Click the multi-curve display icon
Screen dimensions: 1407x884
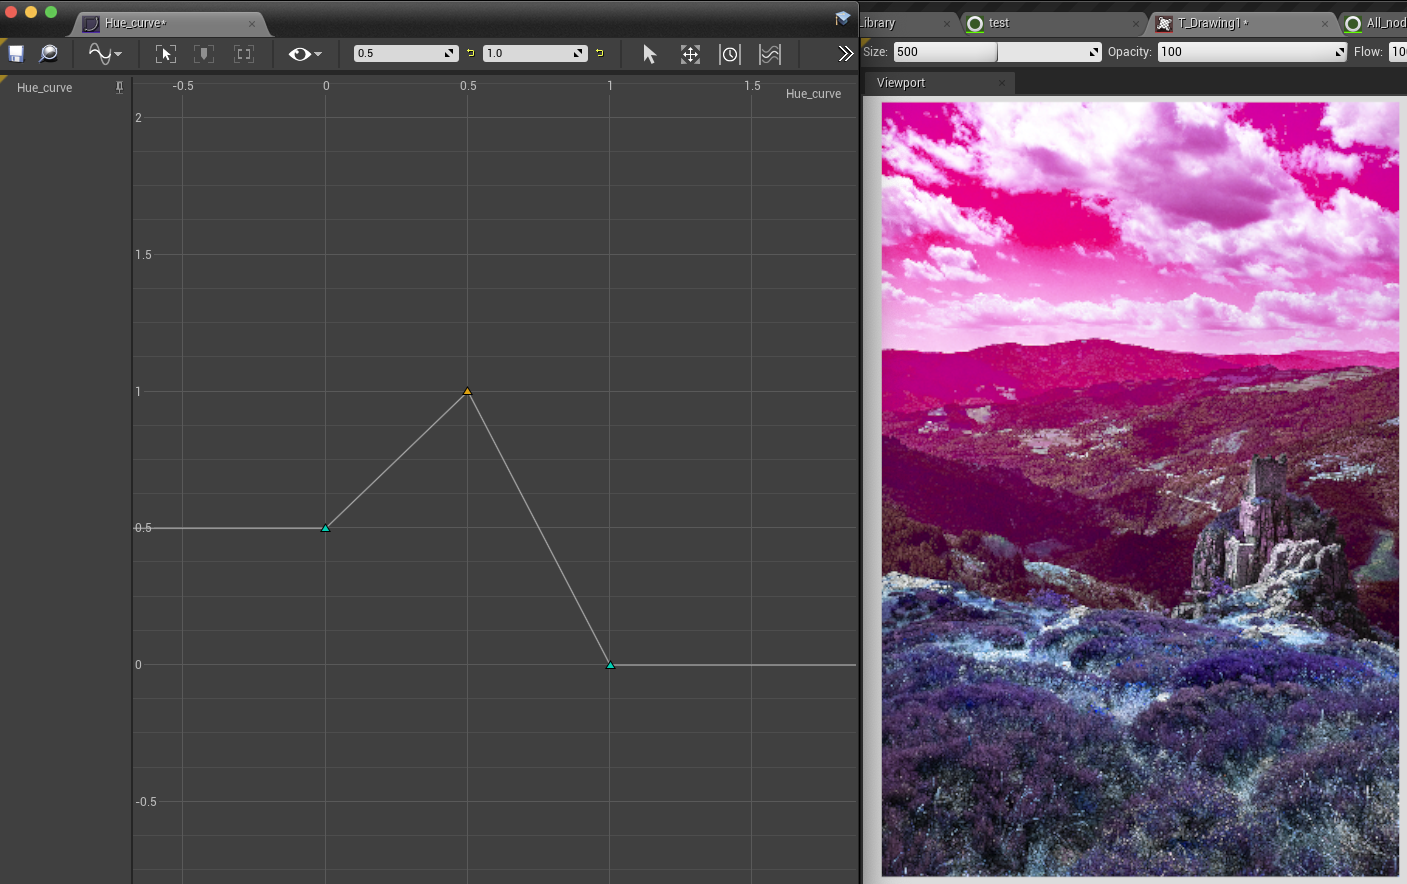770,53
